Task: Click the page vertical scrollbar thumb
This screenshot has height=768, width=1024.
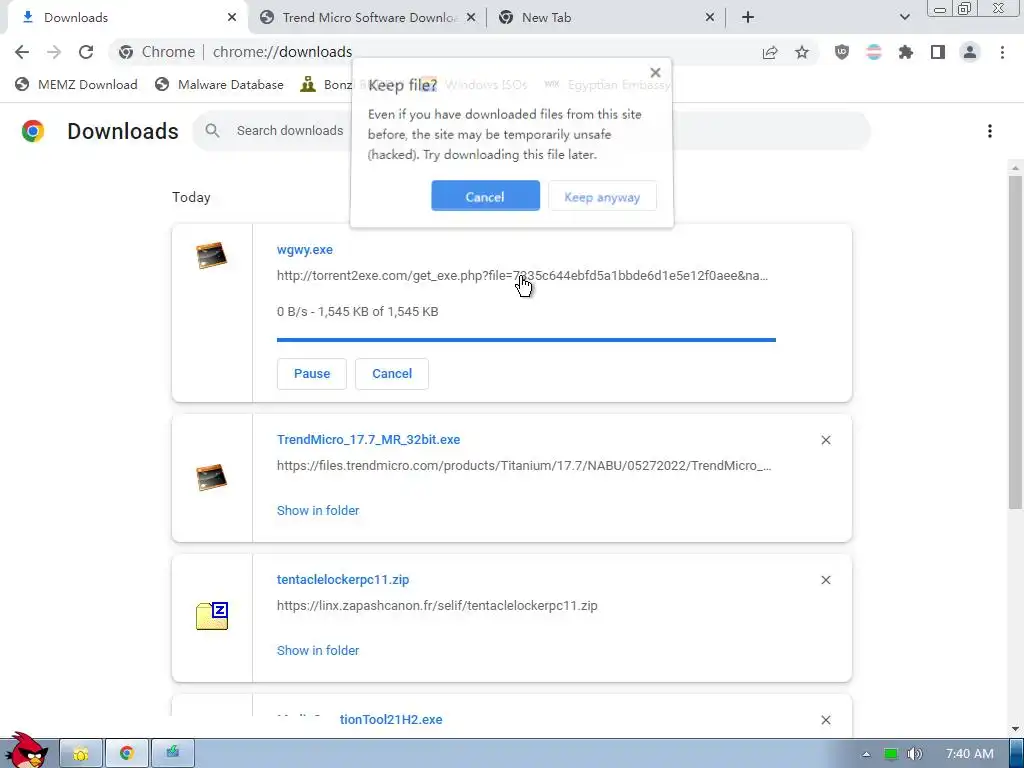Action: coord(1015,343)
